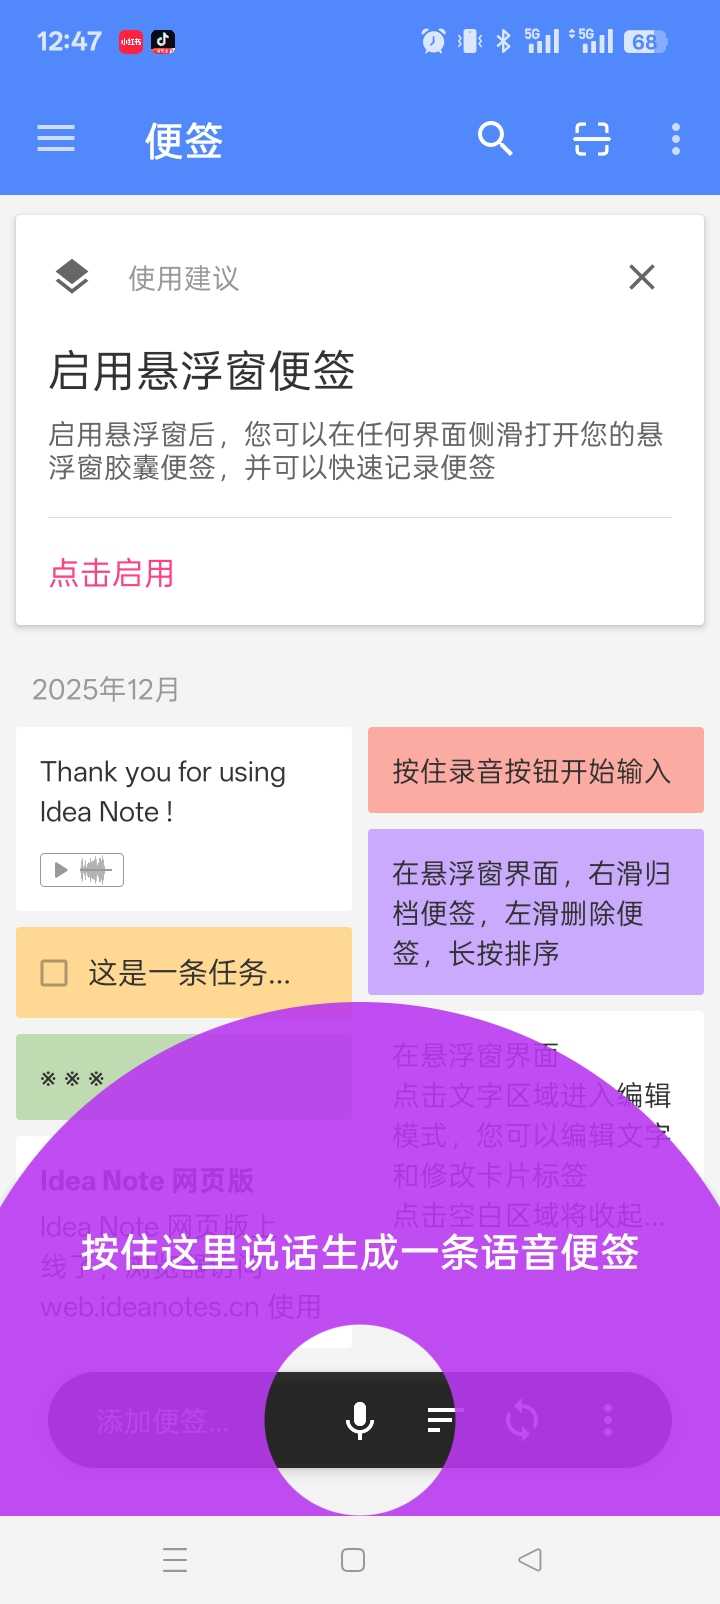Viewport: 720px width, 1604px height.
Task: Open the Thank you for using Idea Note card
Action: point(183,792)
